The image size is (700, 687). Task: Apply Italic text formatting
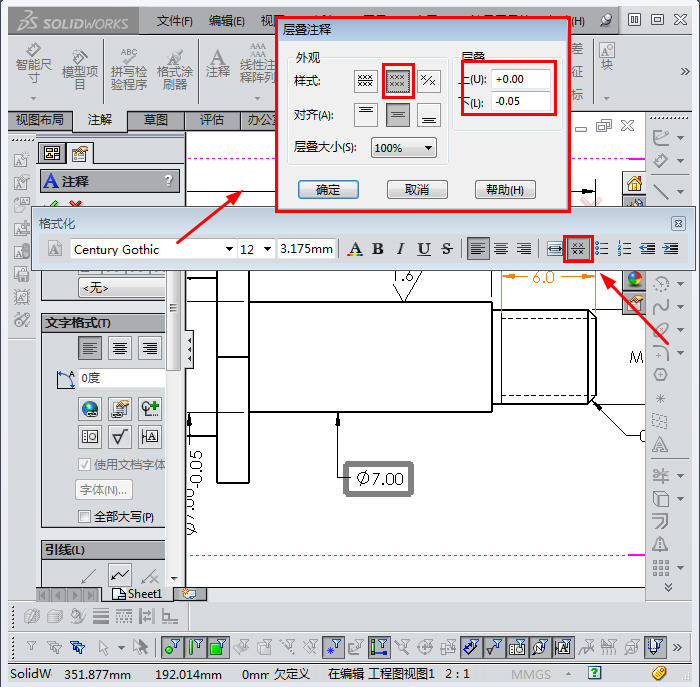(401, 249)
